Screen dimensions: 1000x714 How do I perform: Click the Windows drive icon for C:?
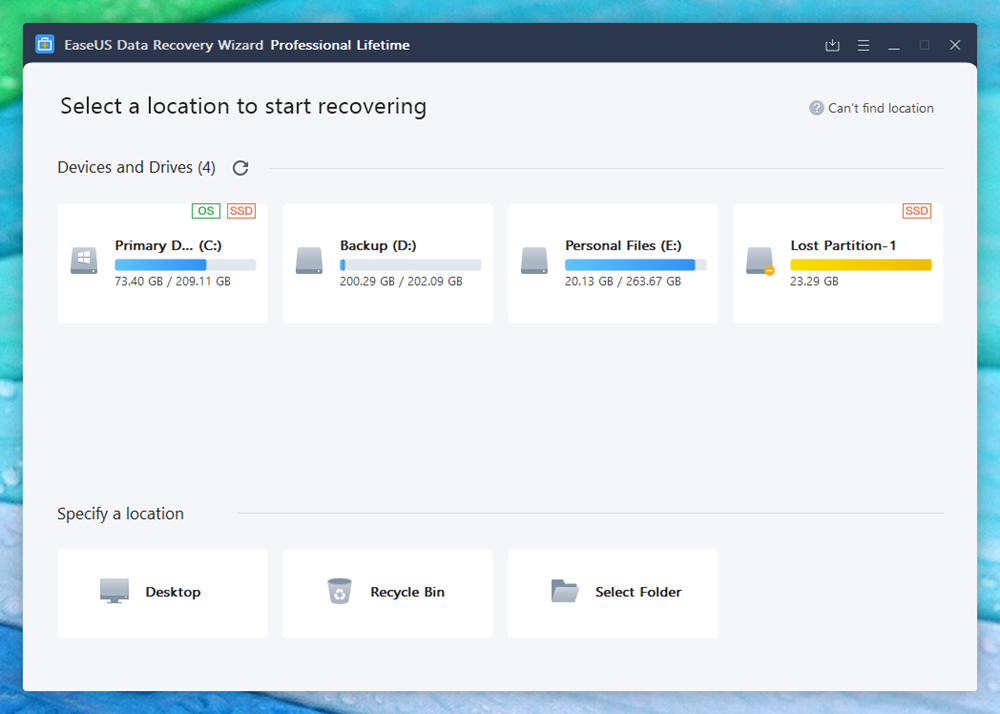[x=84, y=262]
